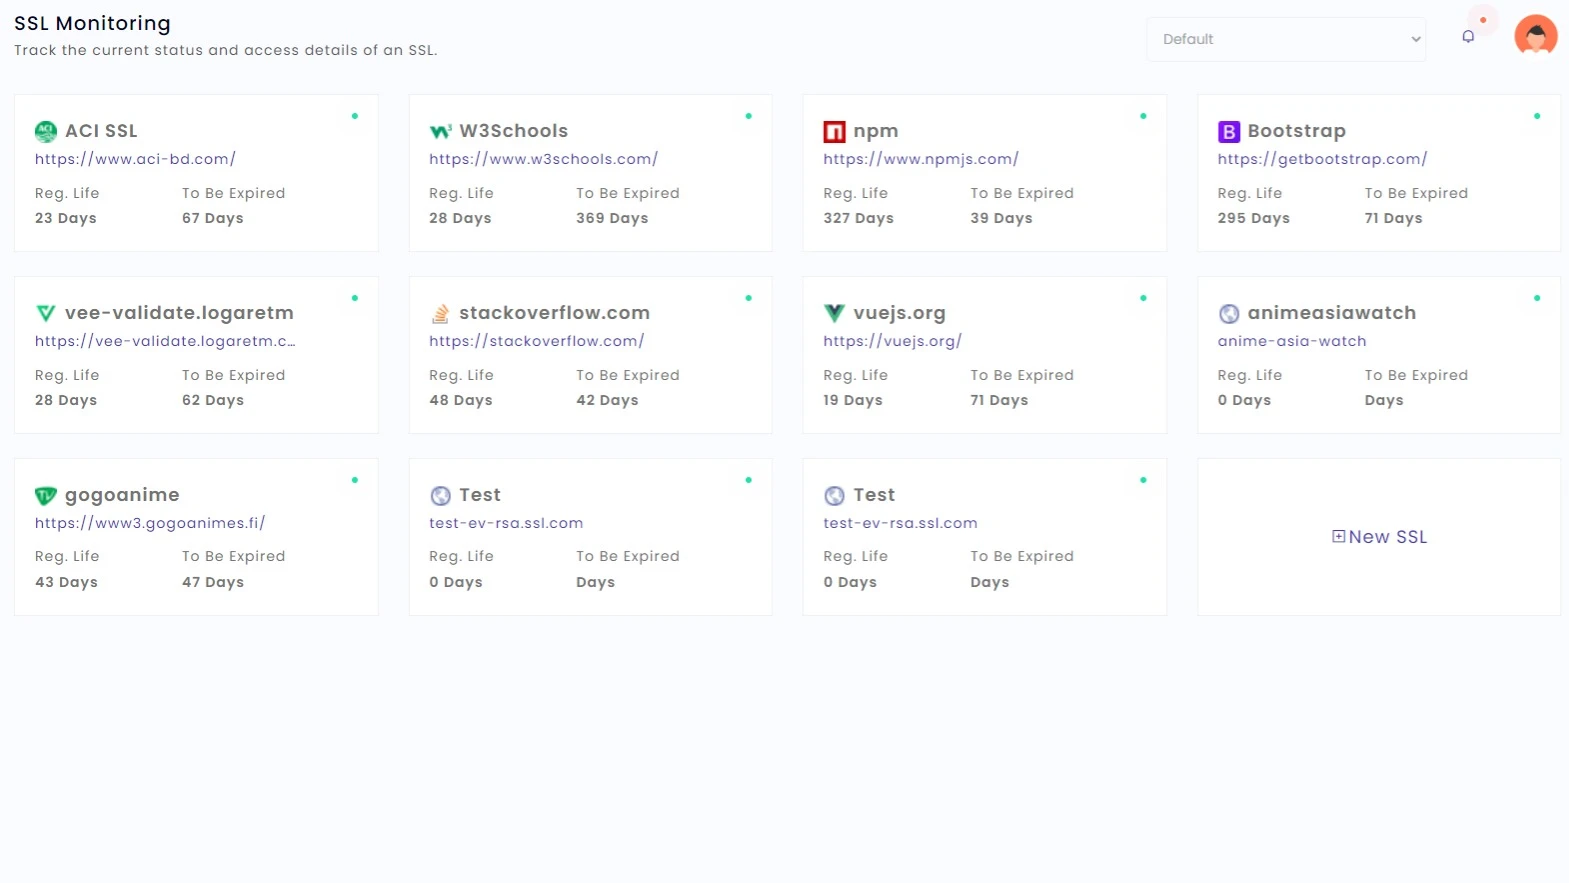Click the gogoanime logo icon
This screenshot has width=1569, height=883.
[x=46, y=495]
